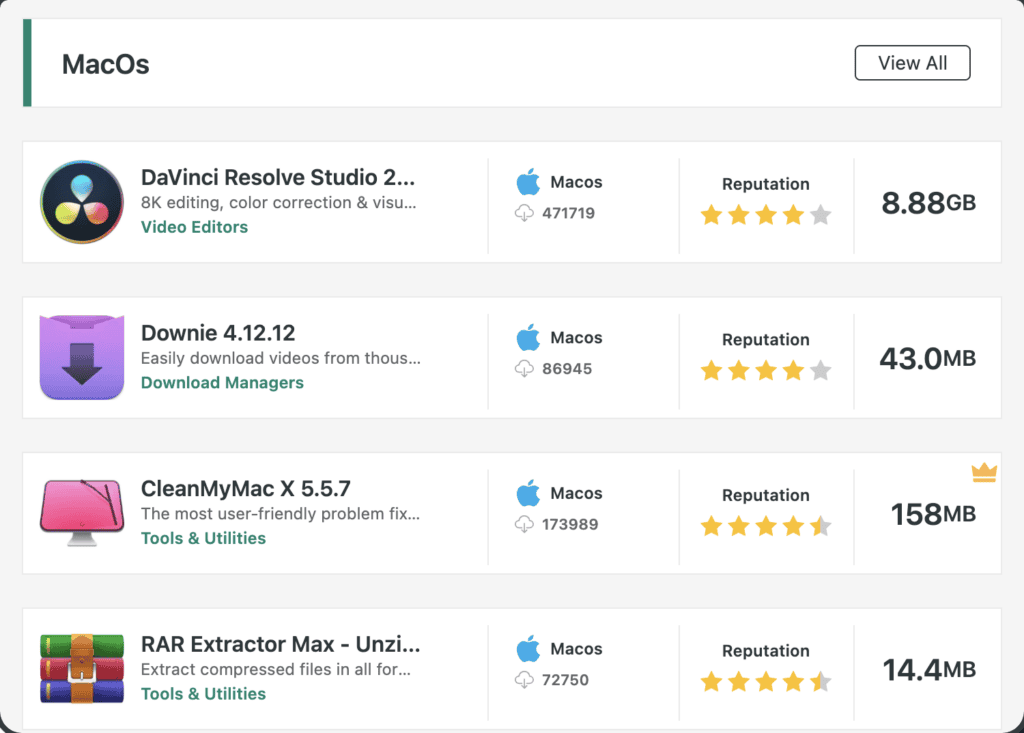
Task: Open Tools & Utilities under CleanMyMac X
Action: (203, 538)
